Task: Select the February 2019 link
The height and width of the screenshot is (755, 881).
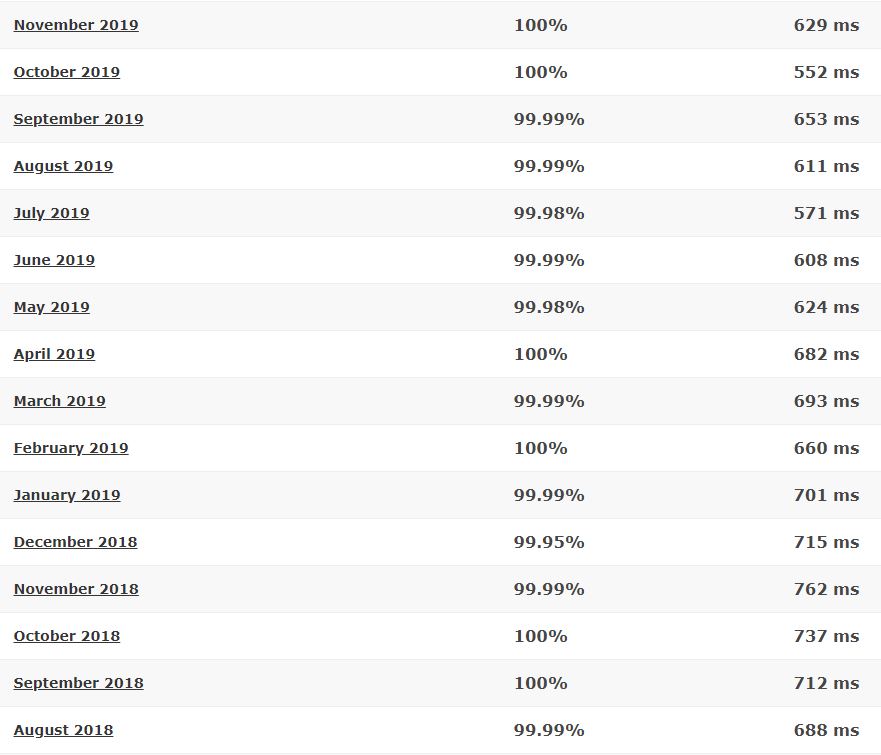Action: pos(71,449)
